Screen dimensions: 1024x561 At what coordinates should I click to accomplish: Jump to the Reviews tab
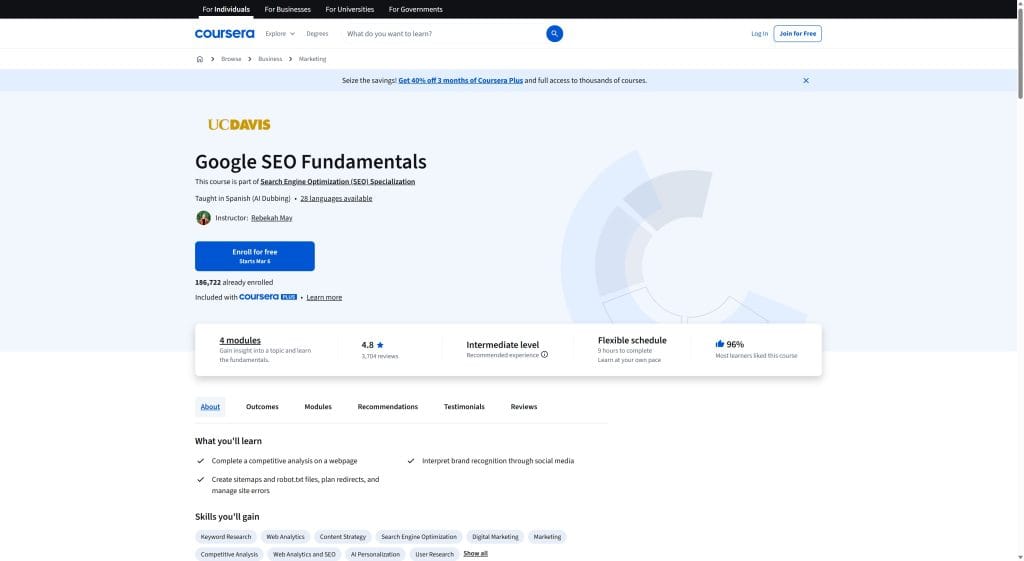(524, 407)
